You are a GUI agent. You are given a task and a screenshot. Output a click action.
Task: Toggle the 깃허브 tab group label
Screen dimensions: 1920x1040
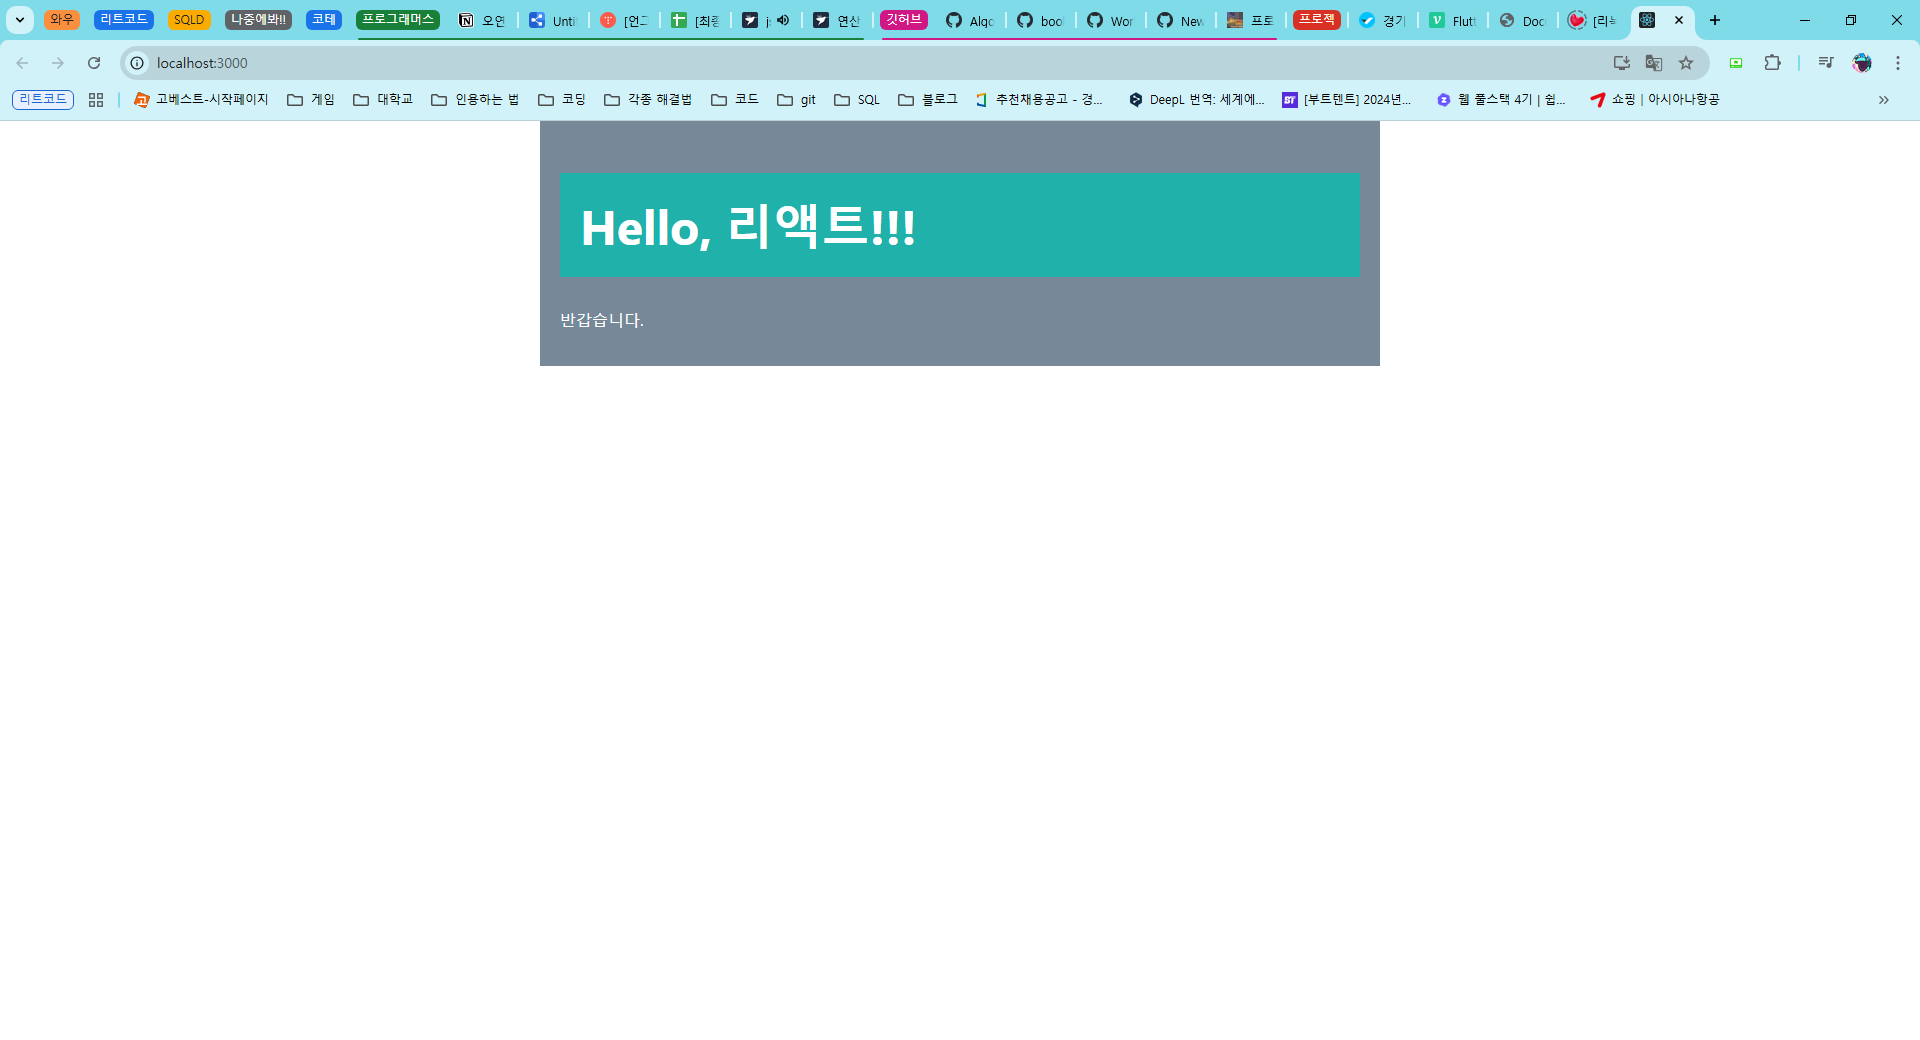tap(903, 20)
